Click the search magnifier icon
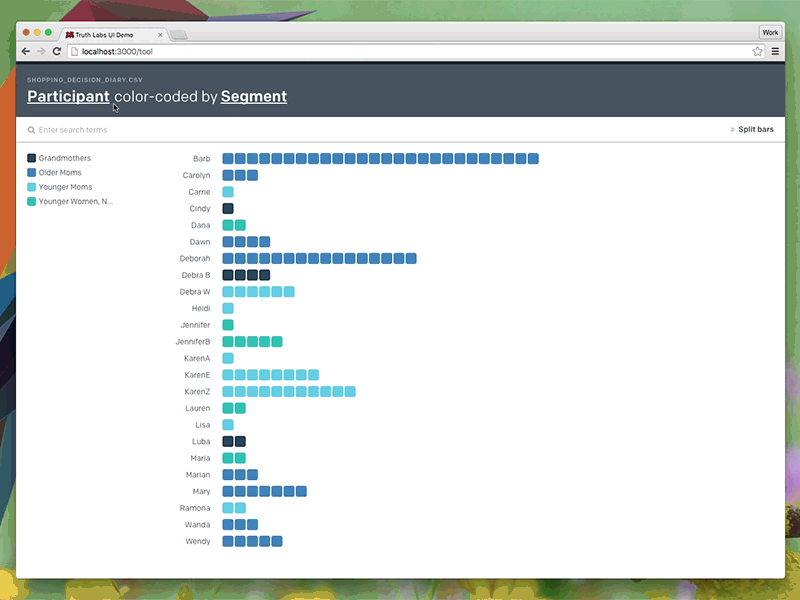 [x=31, y=130]
